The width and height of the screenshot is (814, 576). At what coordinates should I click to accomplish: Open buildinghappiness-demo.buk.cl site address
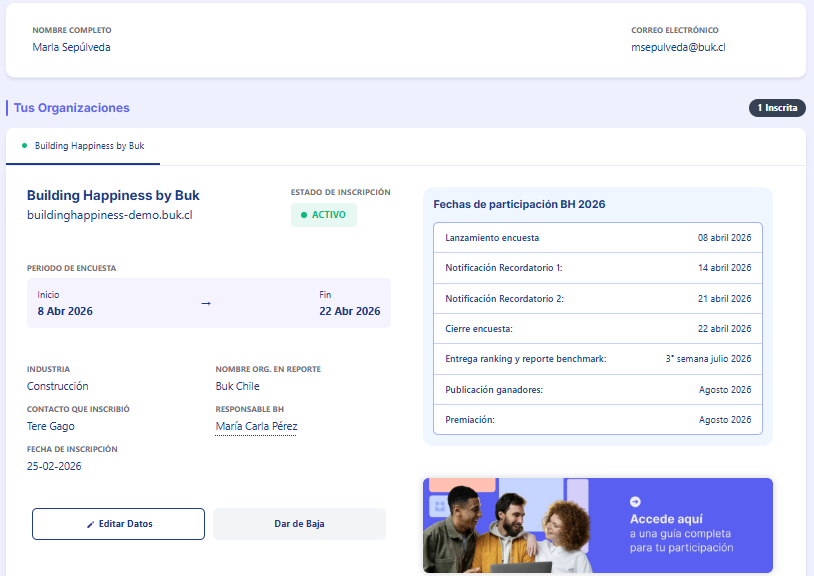[109, 215]
